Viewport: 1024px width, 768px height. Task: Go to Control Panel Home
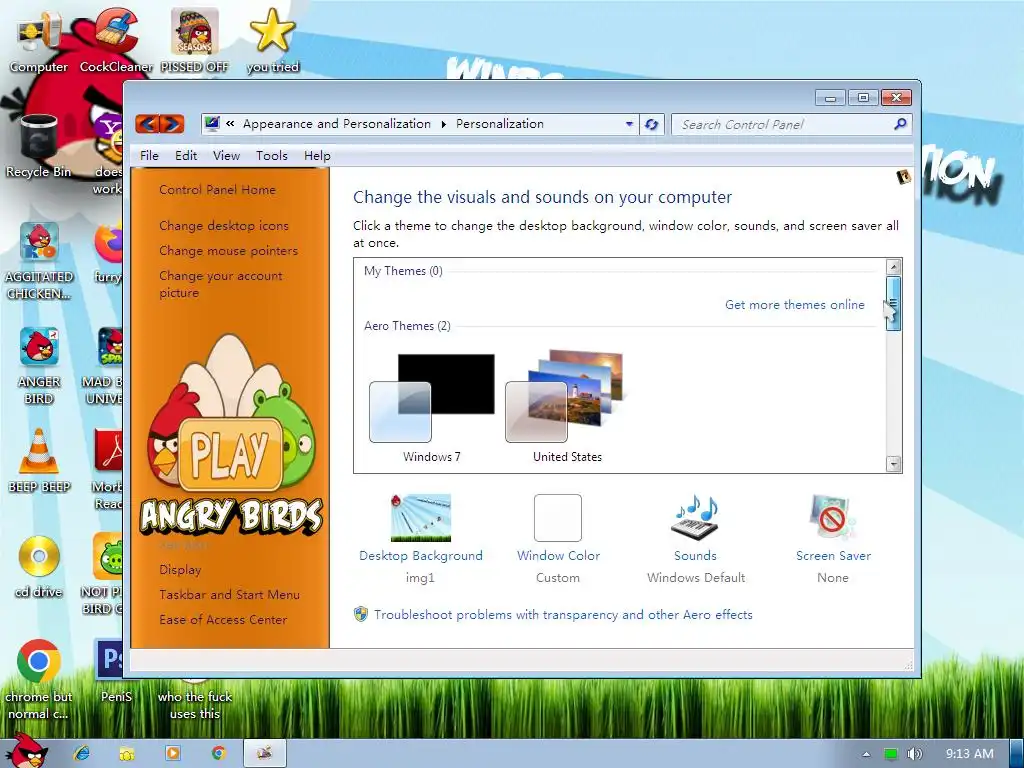tap(217, 189)
